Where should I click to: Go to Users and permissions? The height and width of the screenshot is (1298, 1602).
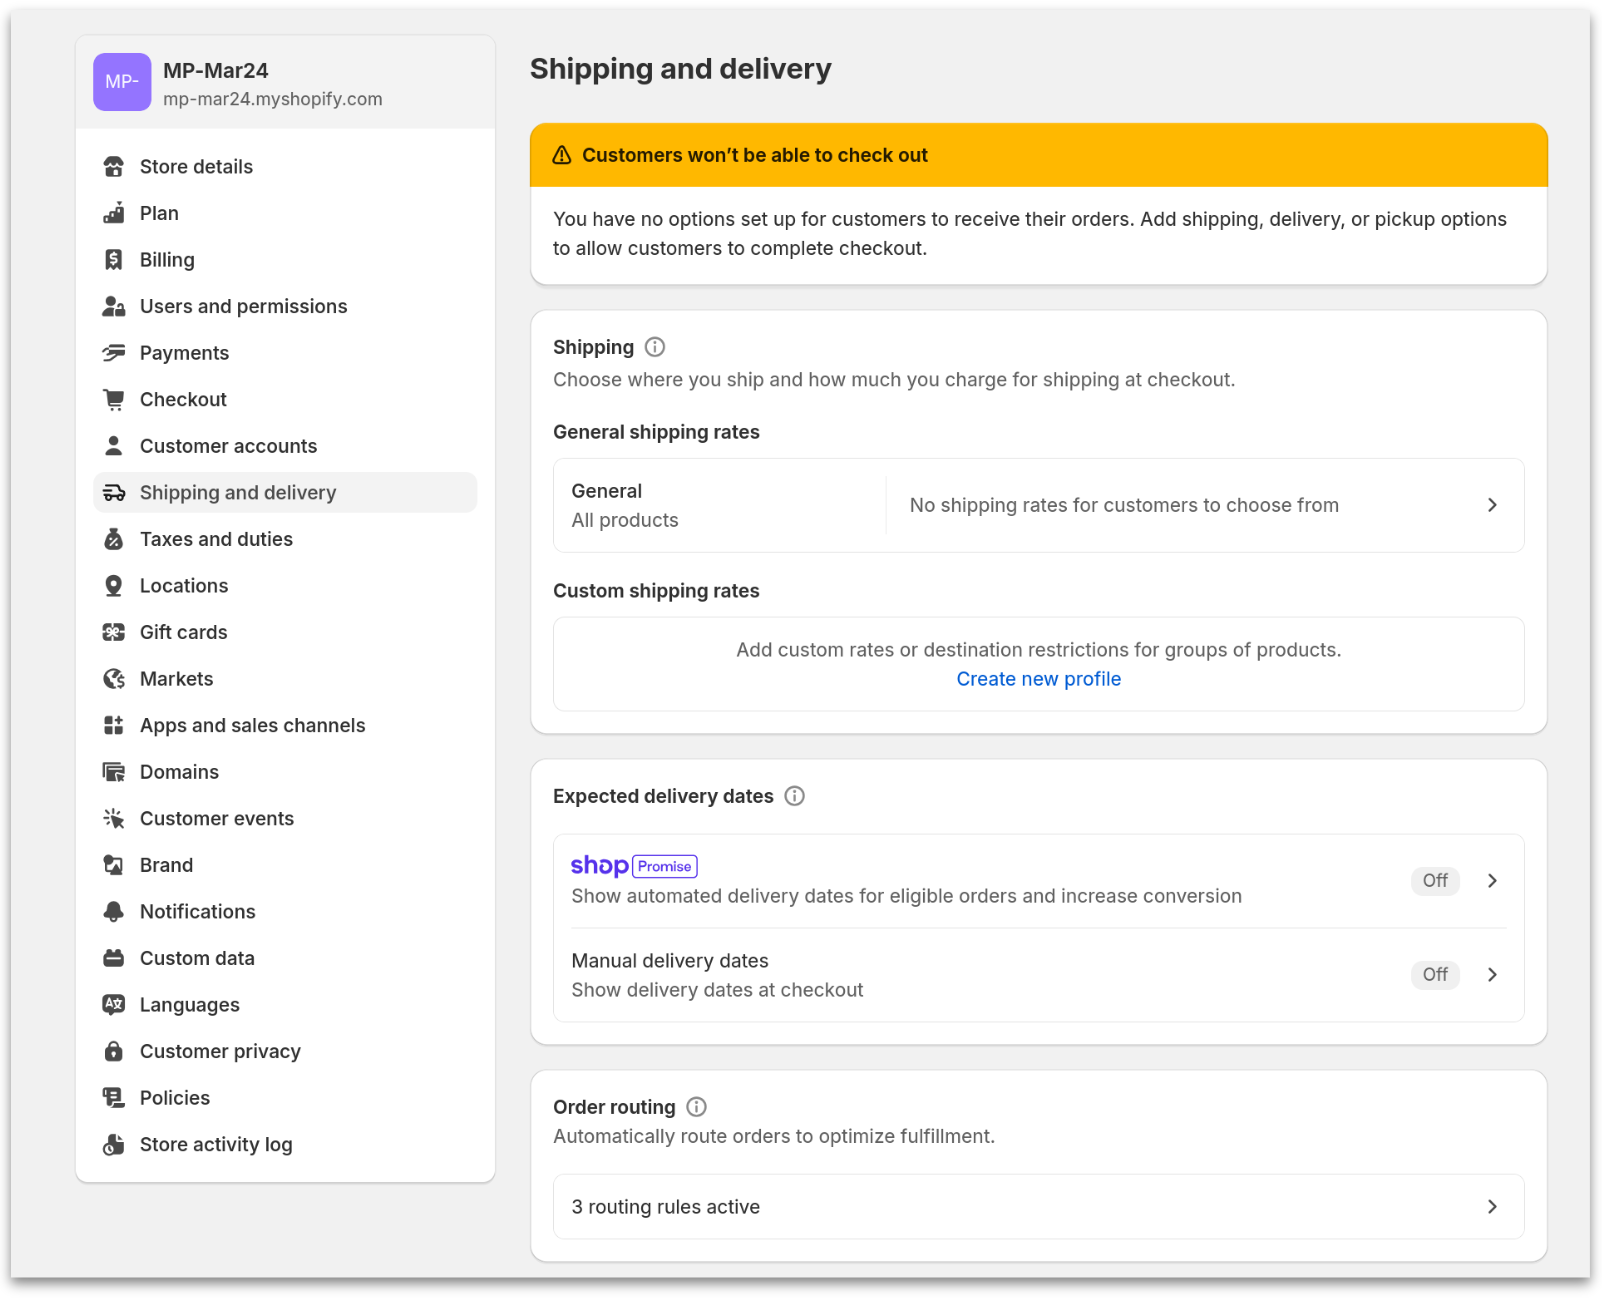click(243, 307)
